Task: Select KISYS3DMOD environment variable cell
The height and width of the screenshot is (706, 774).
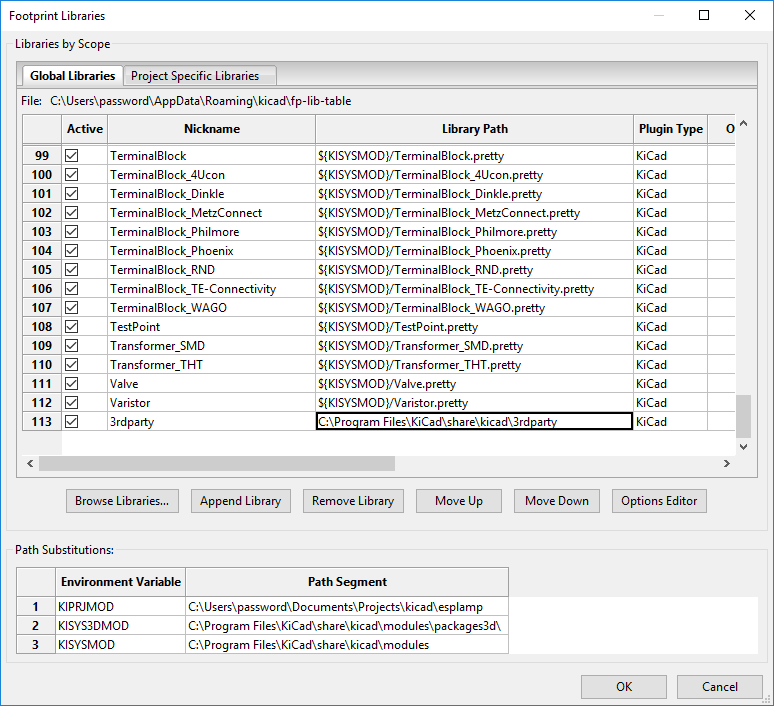Action: [120, 626]
